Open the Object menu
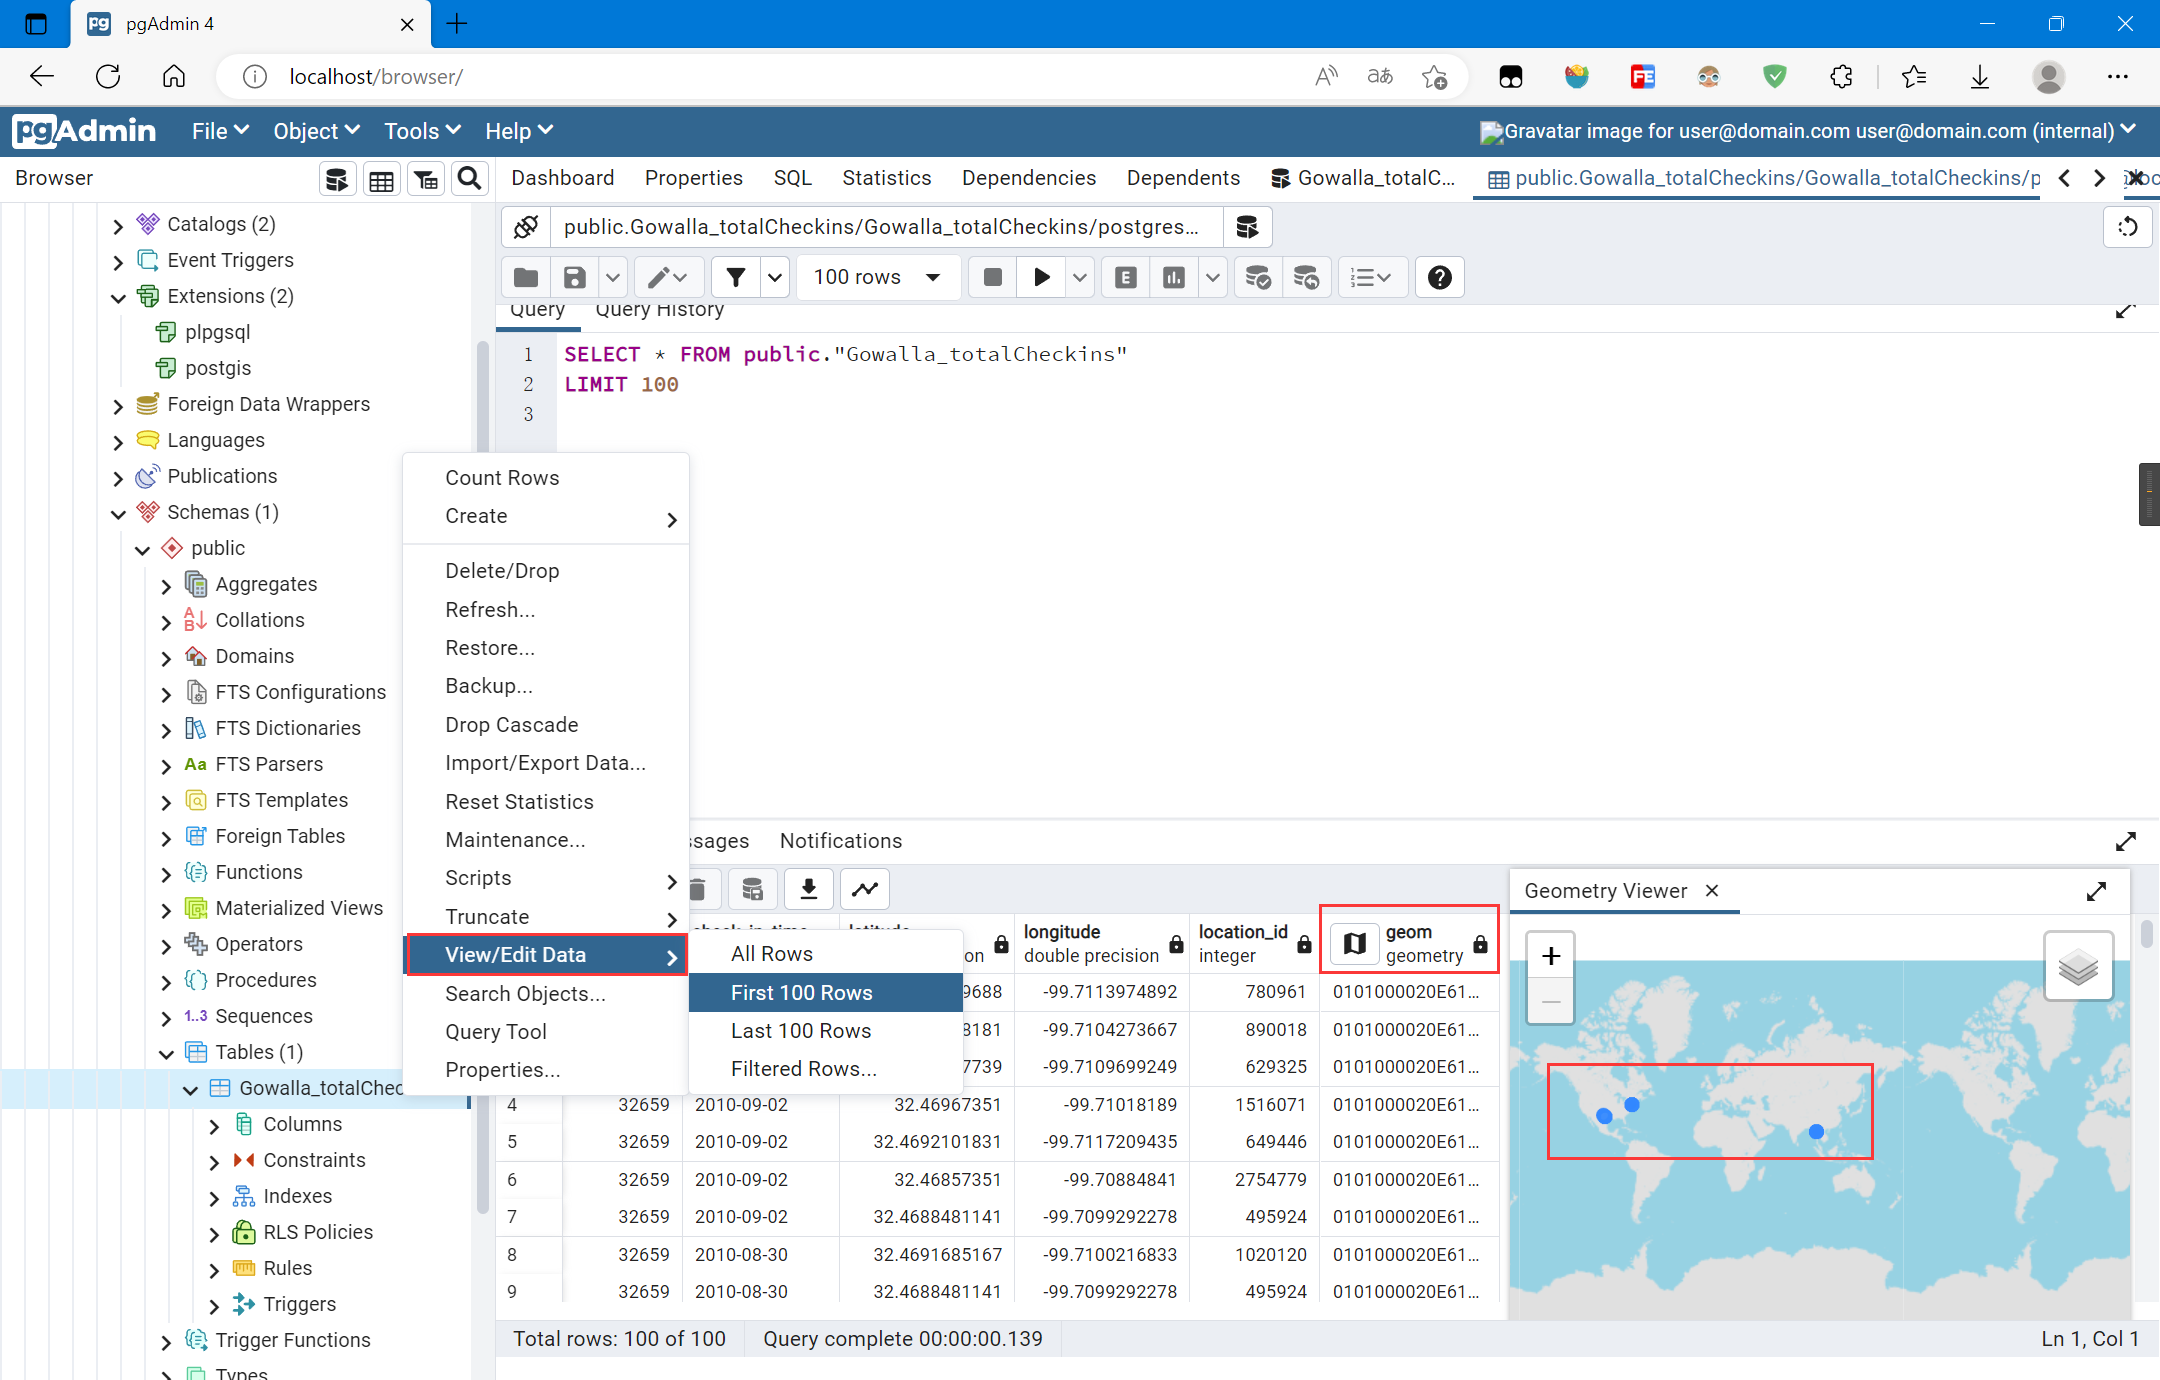 tap(316, 131)
